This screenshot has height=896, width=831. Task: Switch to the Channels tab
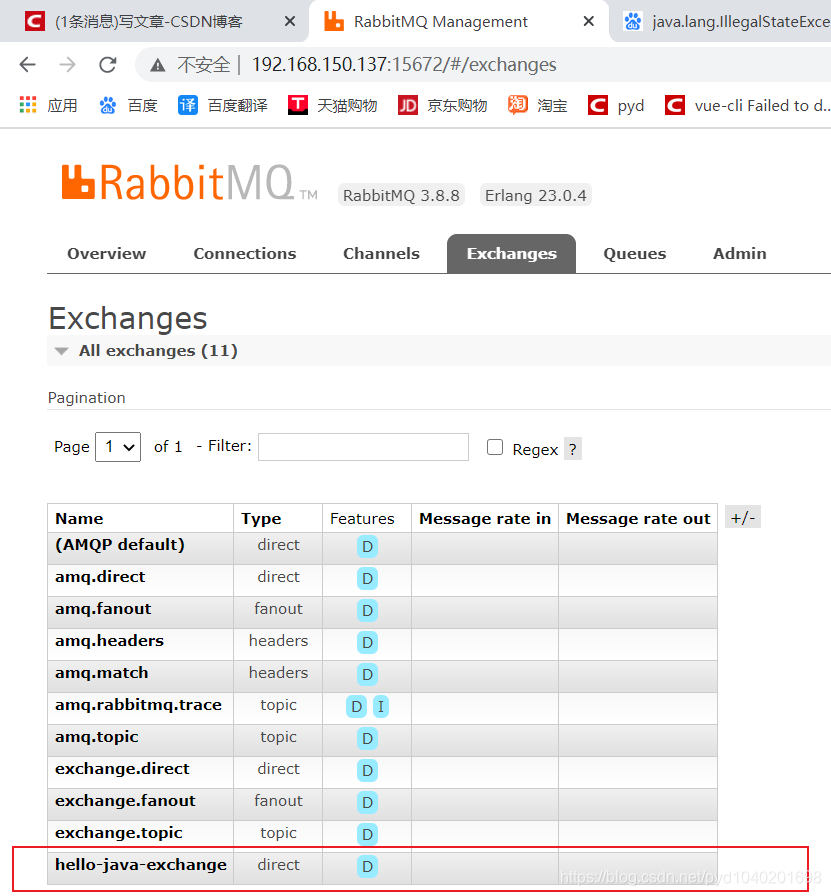(381, 254)
